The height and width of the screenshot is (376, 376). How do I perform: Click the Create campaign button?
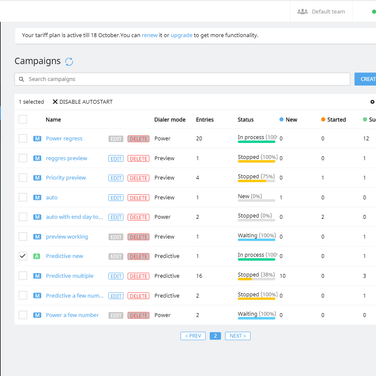point(365,79)
